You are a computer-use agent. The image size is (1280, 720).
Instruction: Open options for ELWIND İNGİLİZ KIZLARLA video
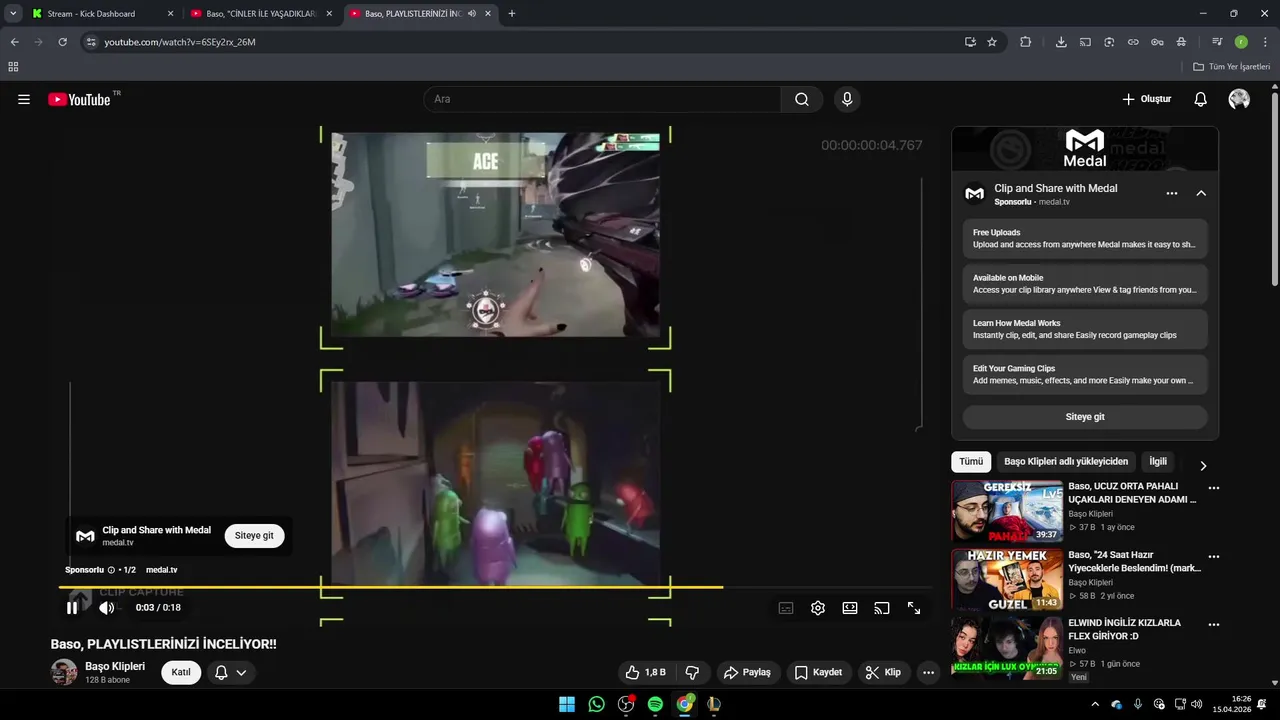(x=1214, y=624)
